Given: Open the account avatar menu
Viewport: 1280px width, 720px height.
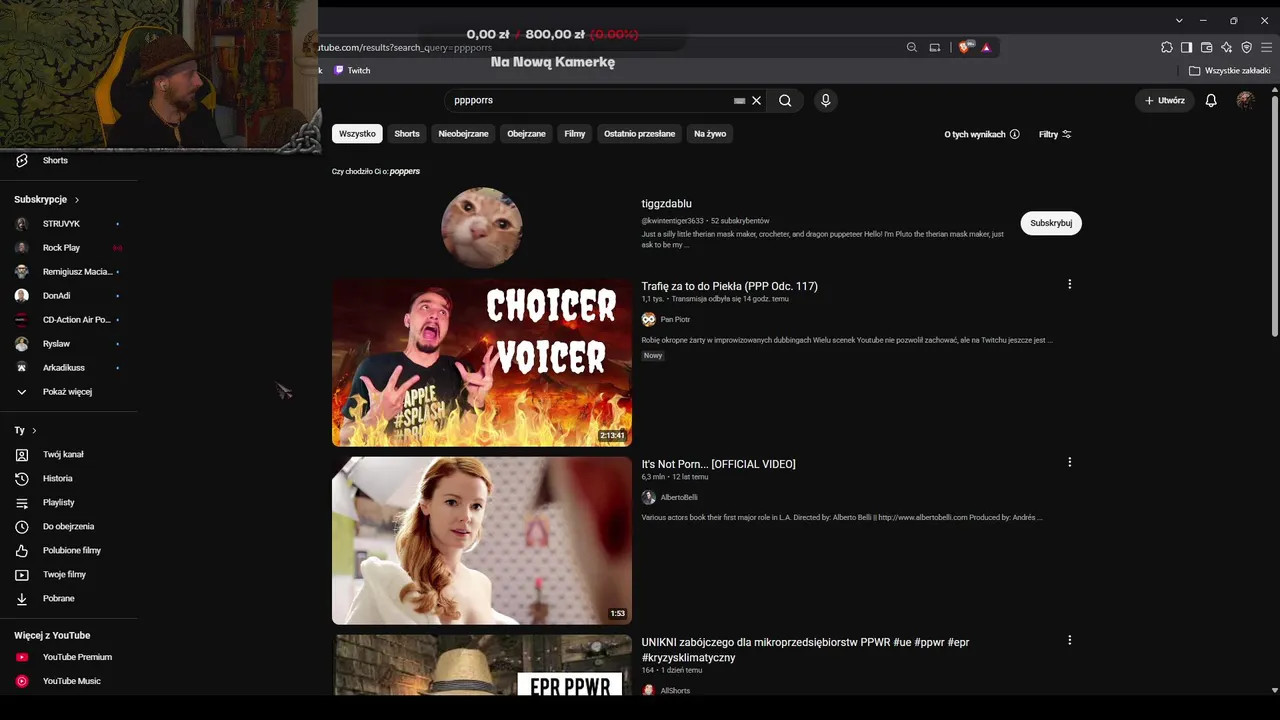Looking at the screenshot, I should 1245,100.
